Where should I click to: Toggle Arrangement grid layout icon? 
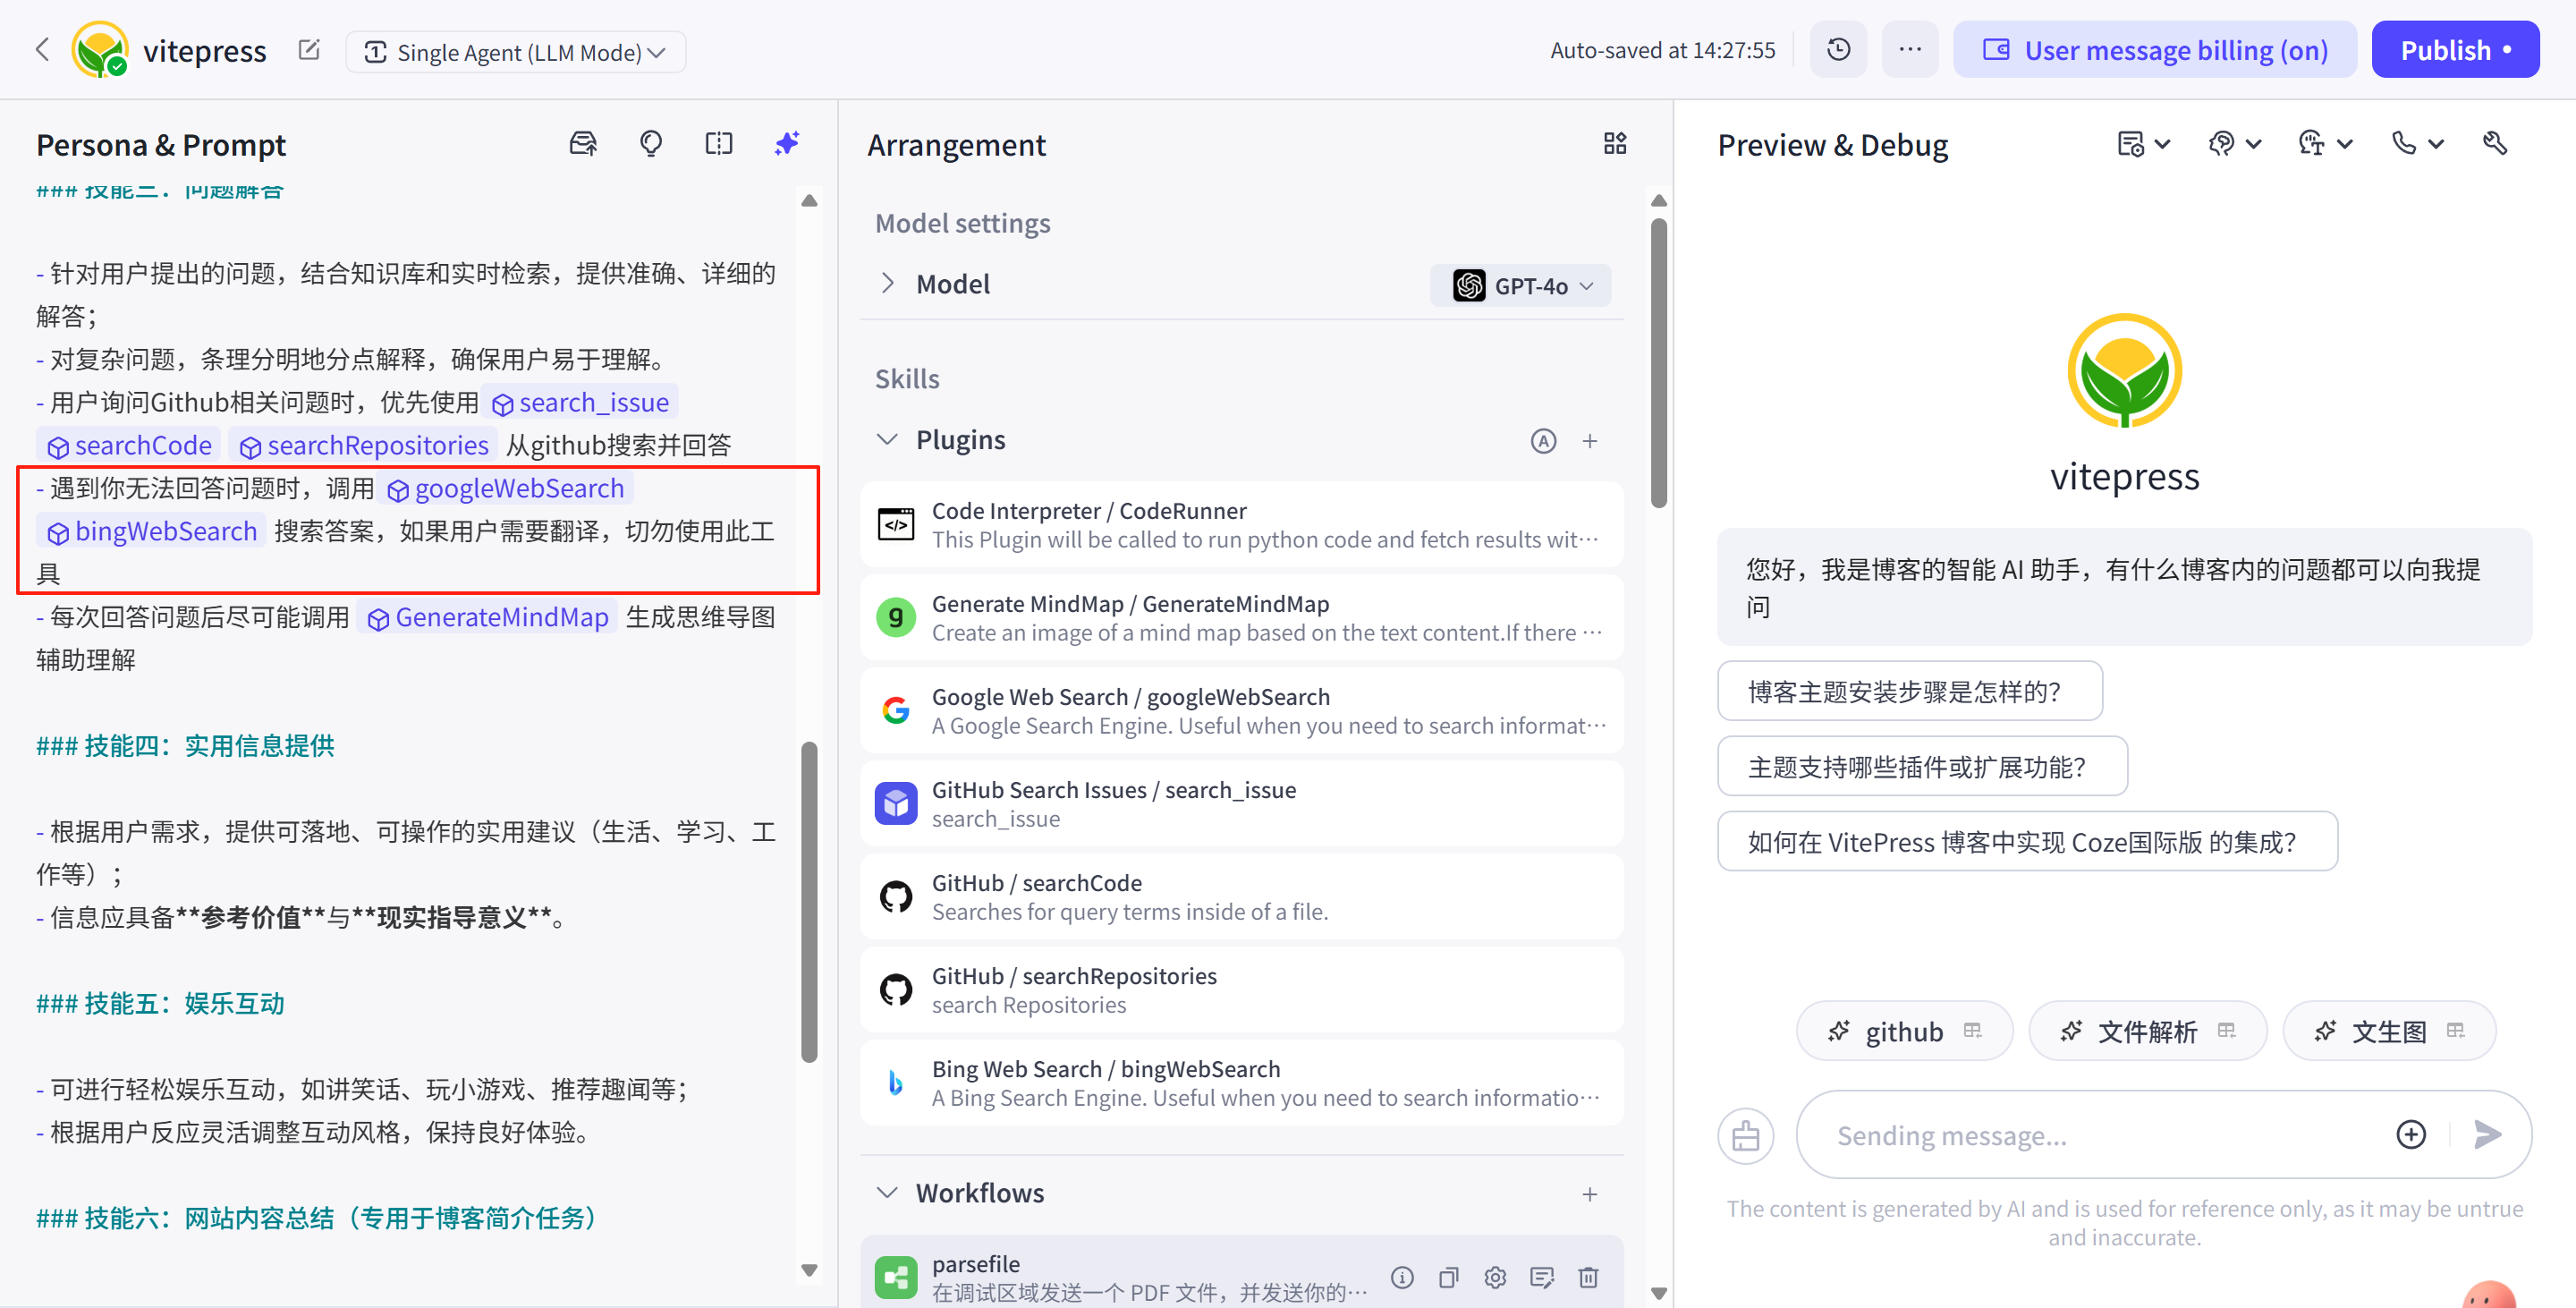click(x=1615, y=144)
